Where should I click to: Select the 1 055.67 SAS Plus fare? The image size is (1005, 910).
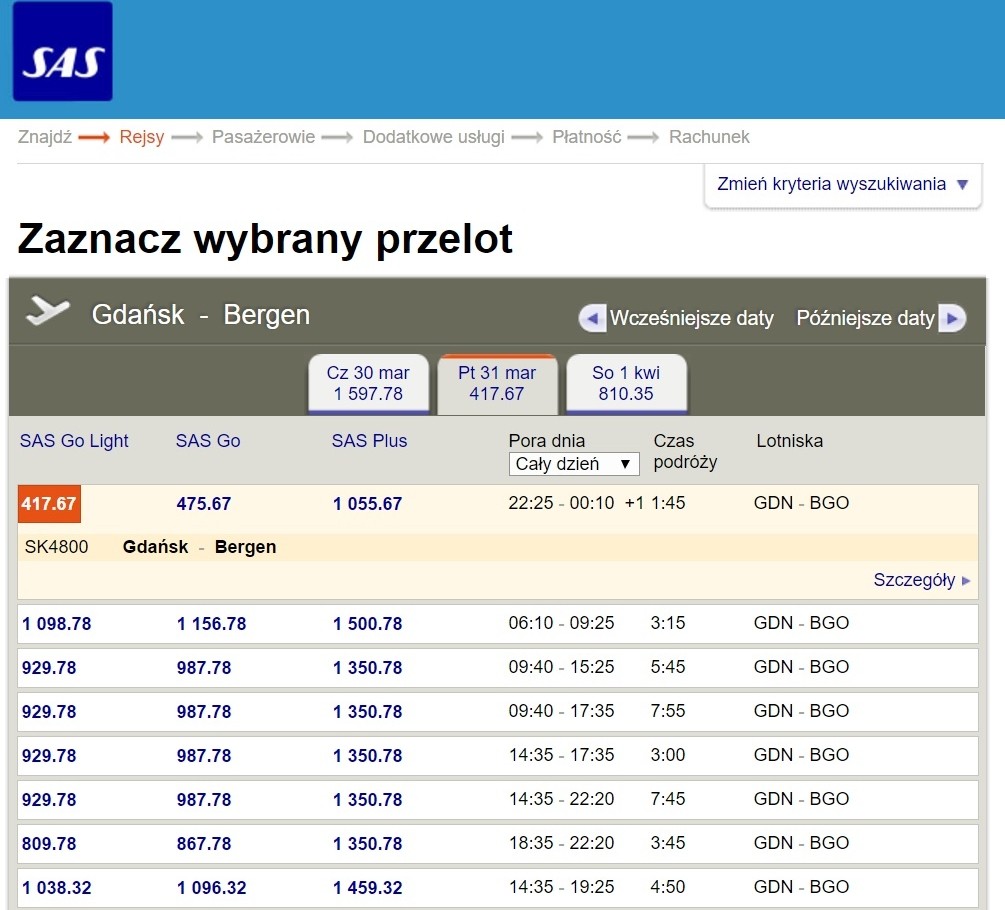point(367,504)
